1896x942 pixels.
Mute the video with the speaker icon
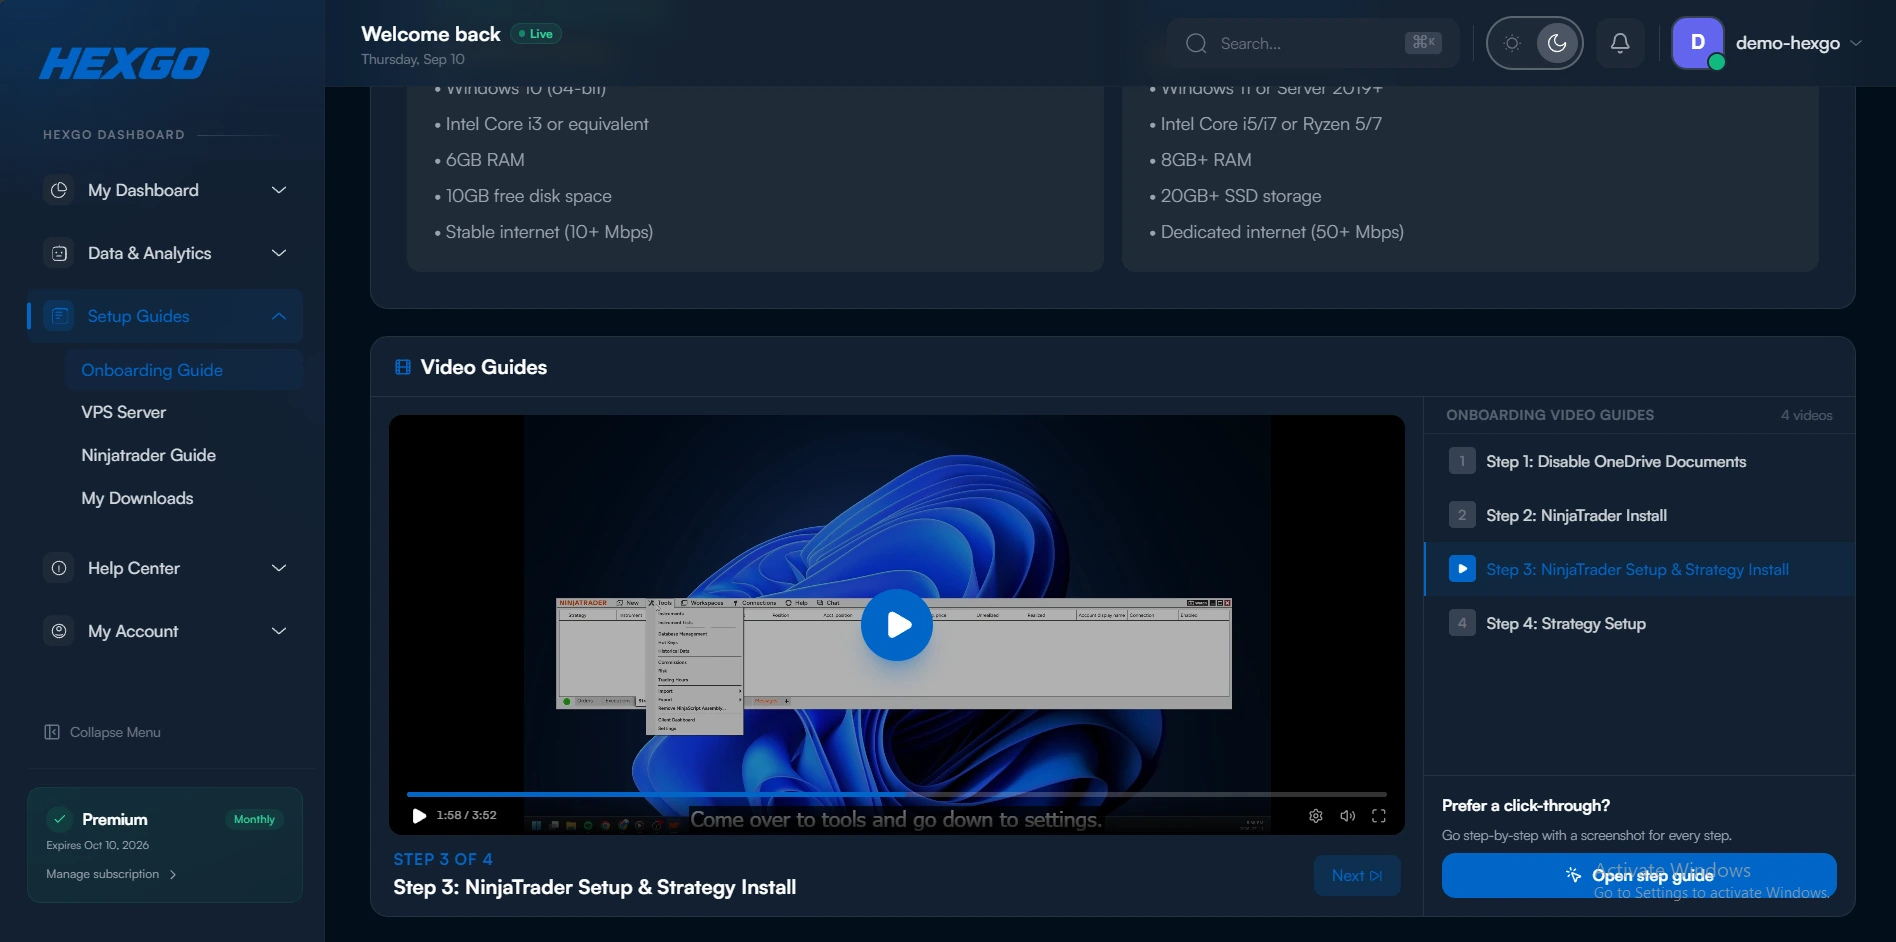(x=1348, y=816)
